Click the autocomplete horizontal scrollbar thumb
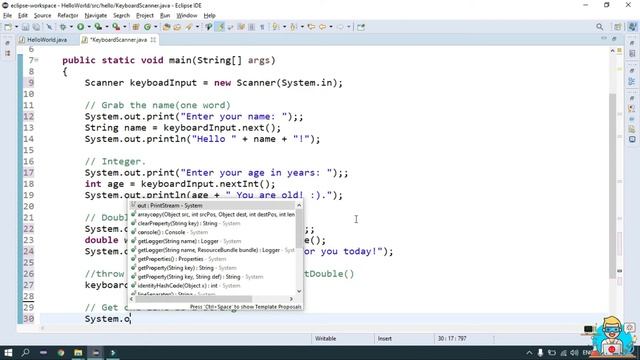Screen dimensions: 640x360 (193, 299)
